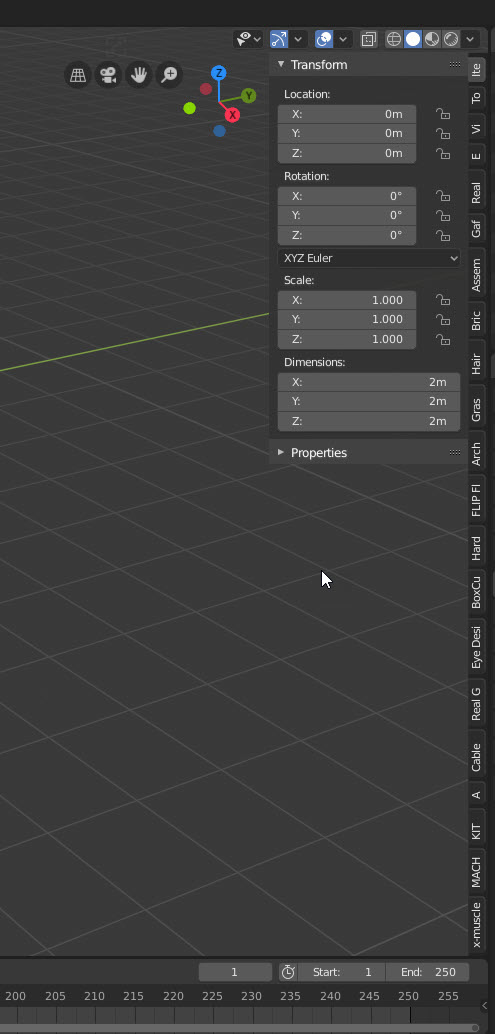Viewport: 495px width, 1034px height.
Task: Lock Location Z
Action: pos(443,153)
